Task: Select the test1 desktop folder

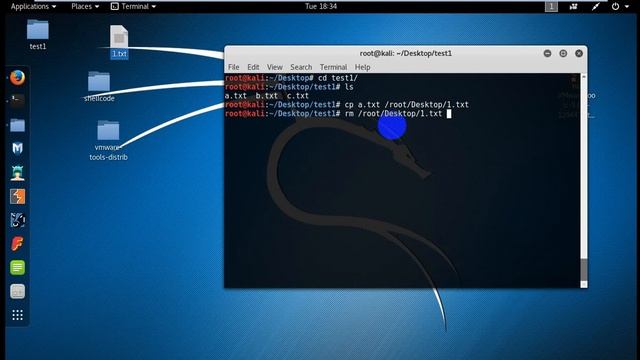Action: coord(38,35)
